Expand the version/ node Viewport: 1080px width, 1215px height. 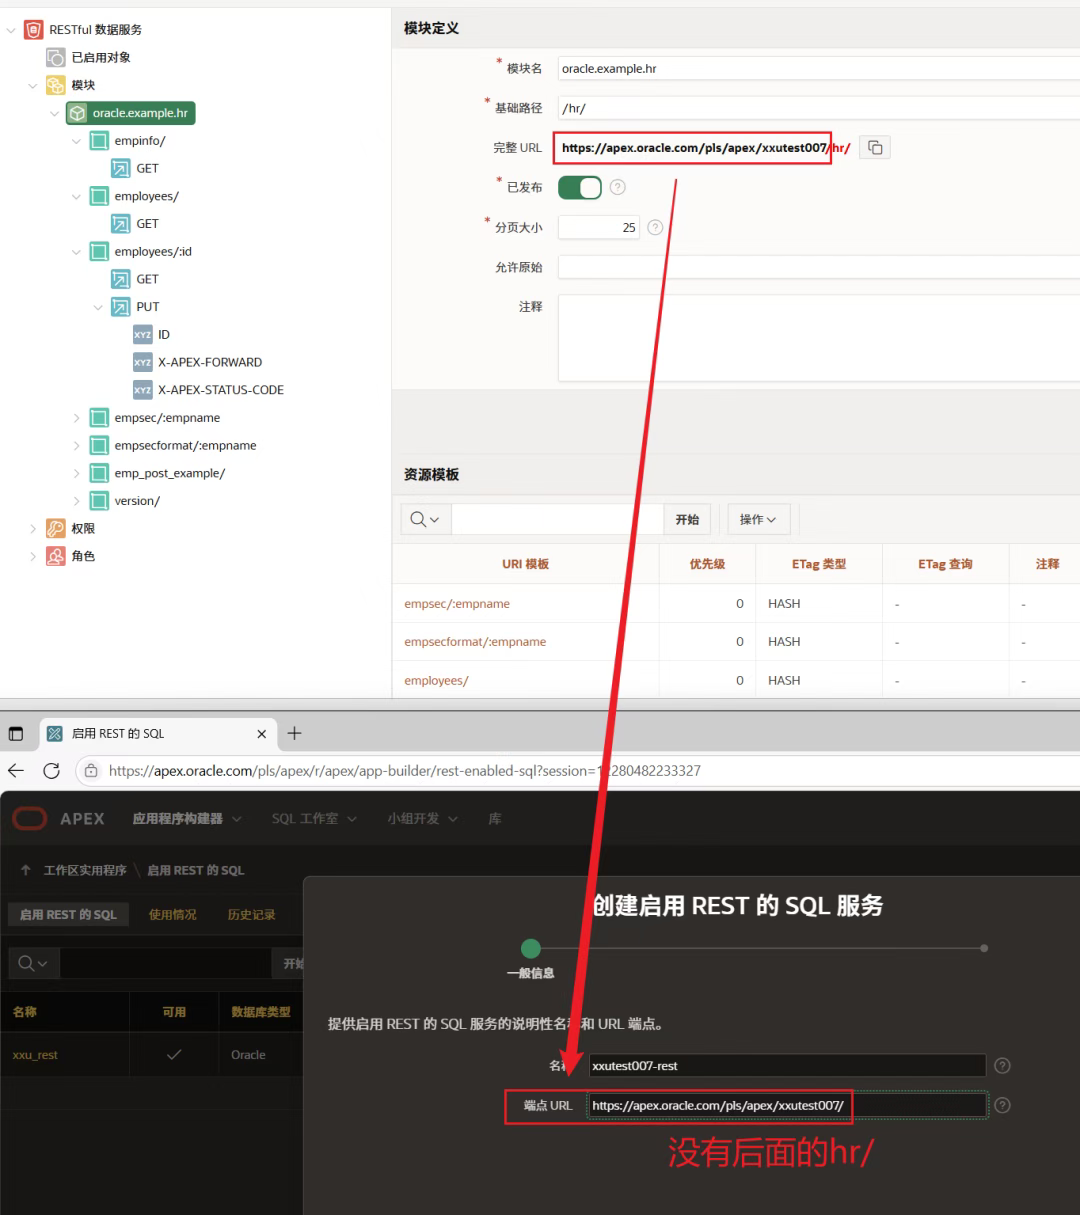pyautogui.click(x=77, y=501)
